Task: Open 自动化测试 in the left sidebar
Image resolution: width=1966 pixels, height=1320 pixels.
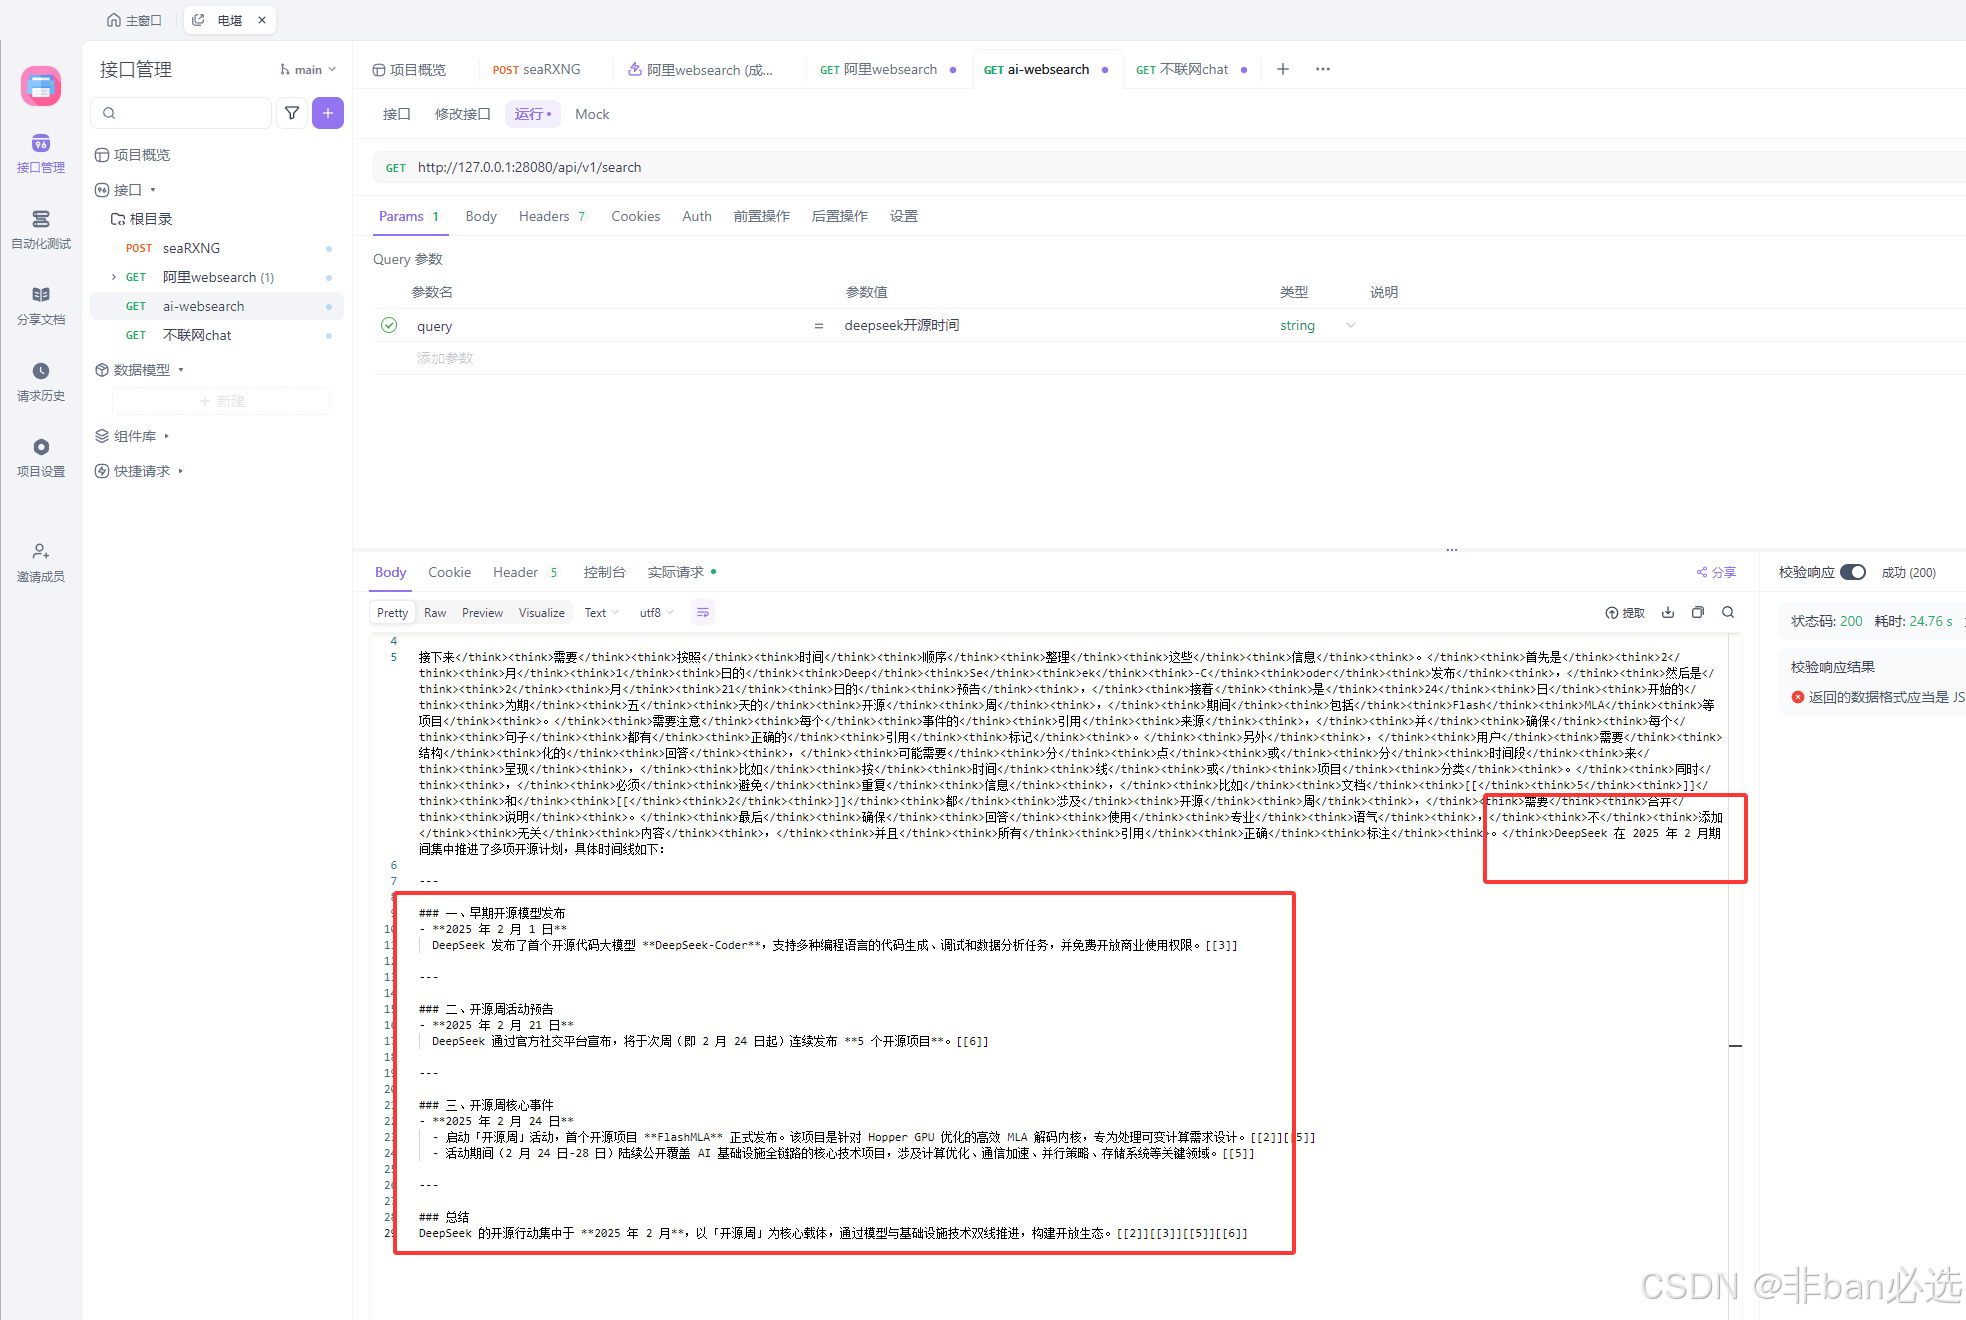Action: 41,229
